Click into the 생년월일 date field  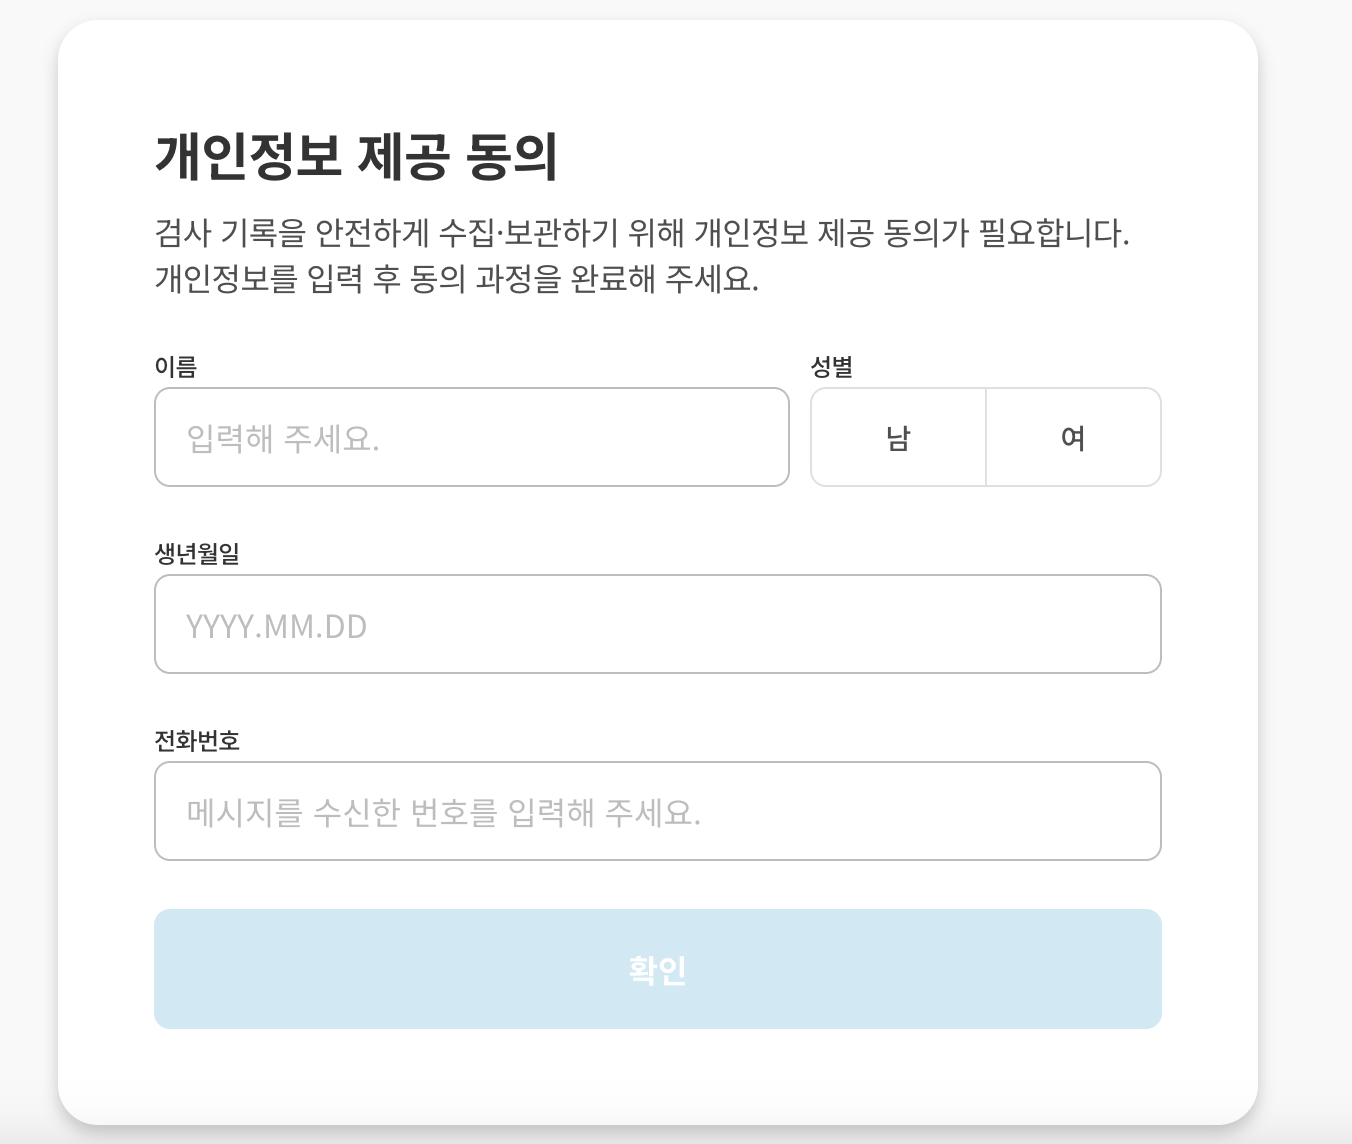point(658,624)
